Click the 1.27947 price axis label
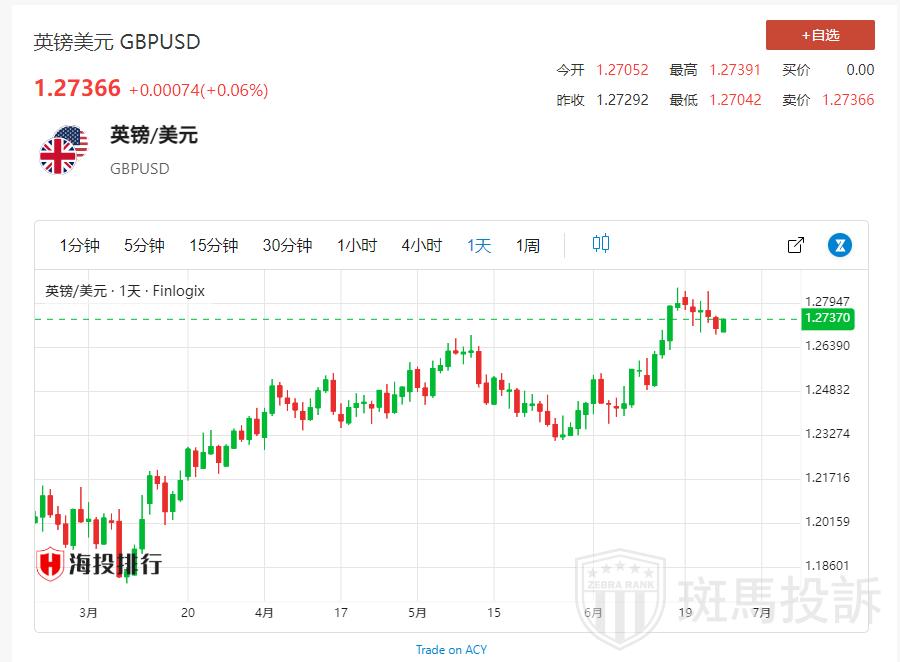This screenshot has width=900, height=662. point(827,301)
